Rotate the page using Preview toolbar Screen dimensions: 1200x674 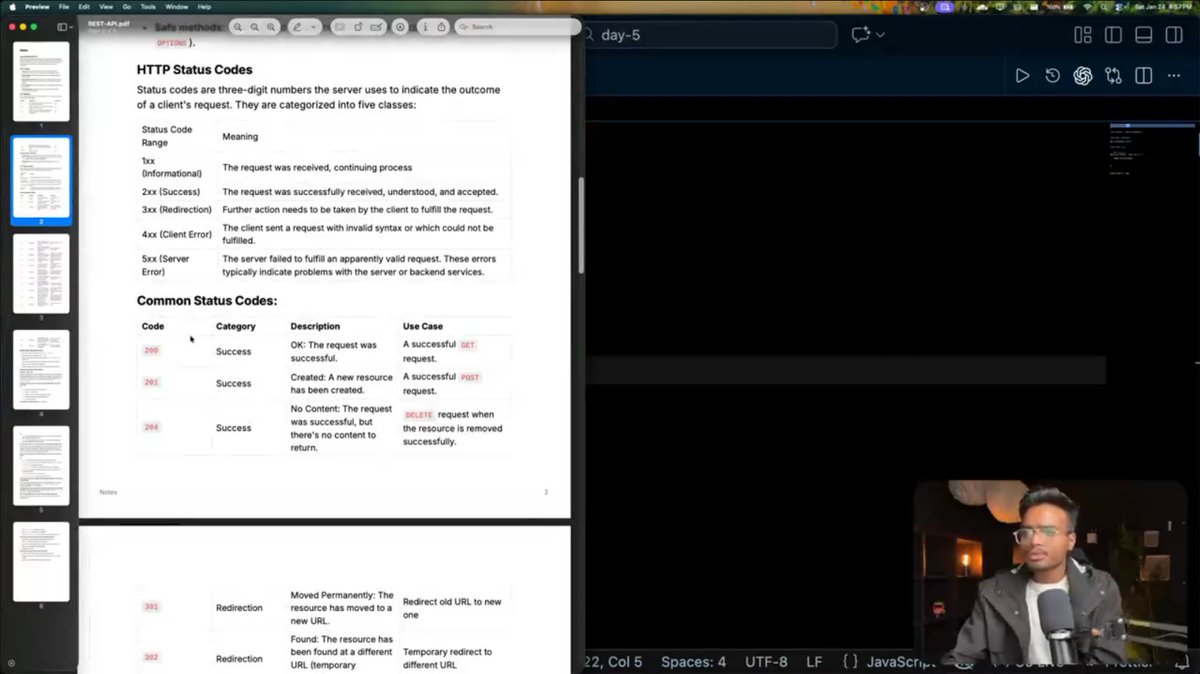click(x=358, y=27)
